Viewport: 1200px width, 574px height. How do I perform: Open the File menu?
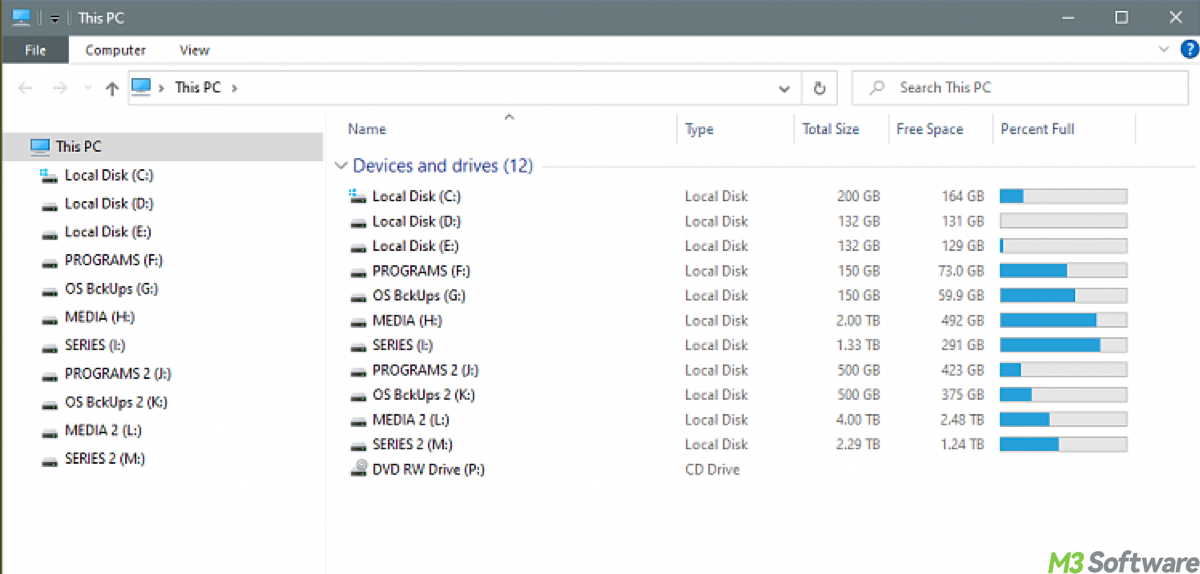point(35,50)
